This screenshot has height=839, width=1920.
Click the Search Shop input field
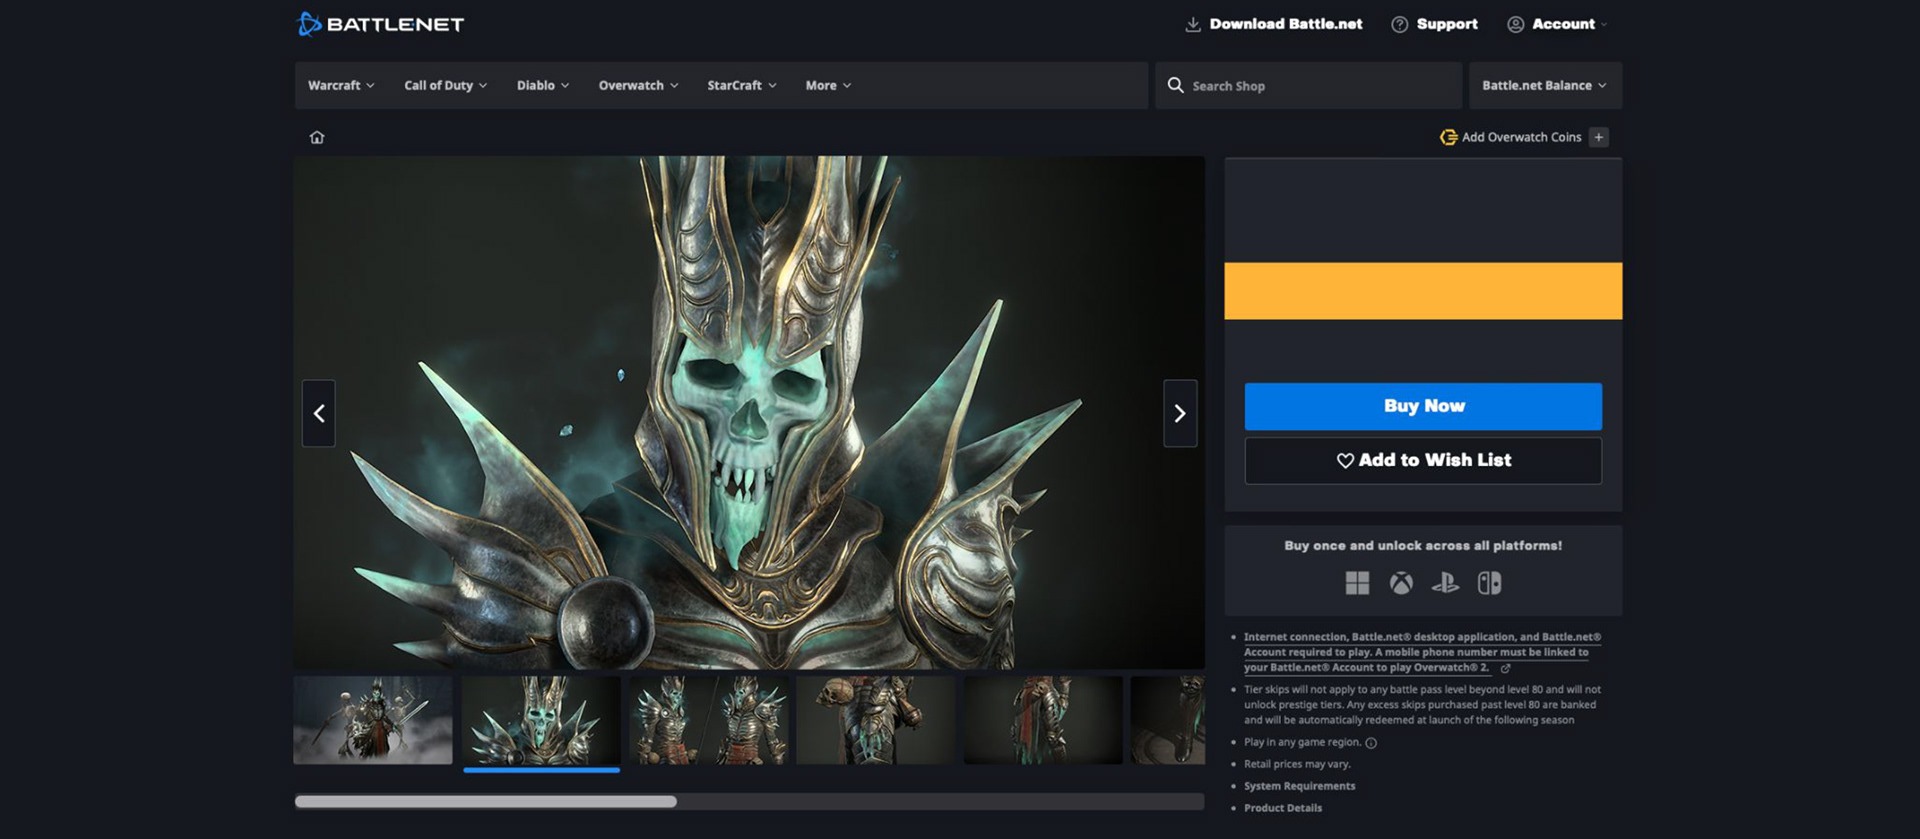tap(1308, 85)
